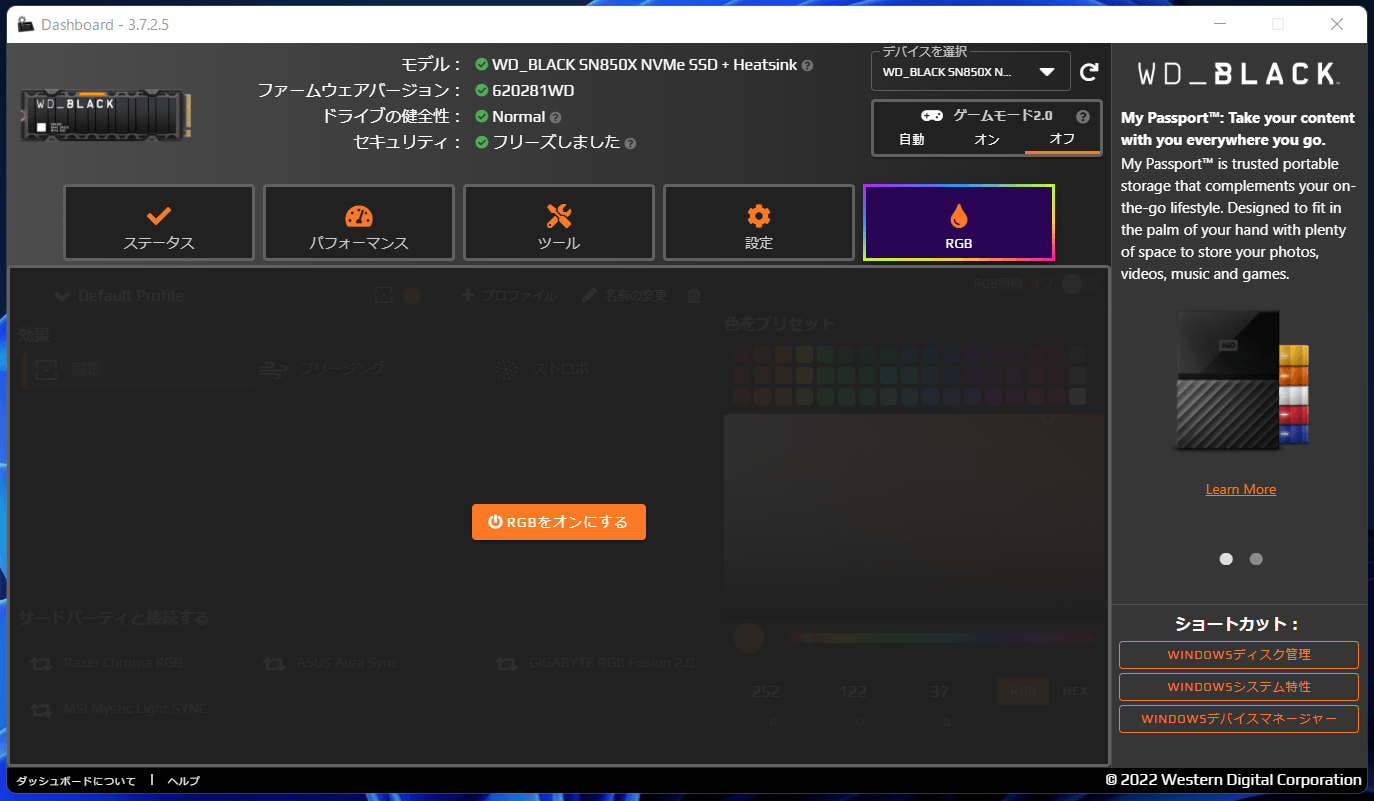The height and width of the screenshot is (801, 1374).
Task: Close the Dashboard window
Action: pyautogui.click(x=1336, y=24)
